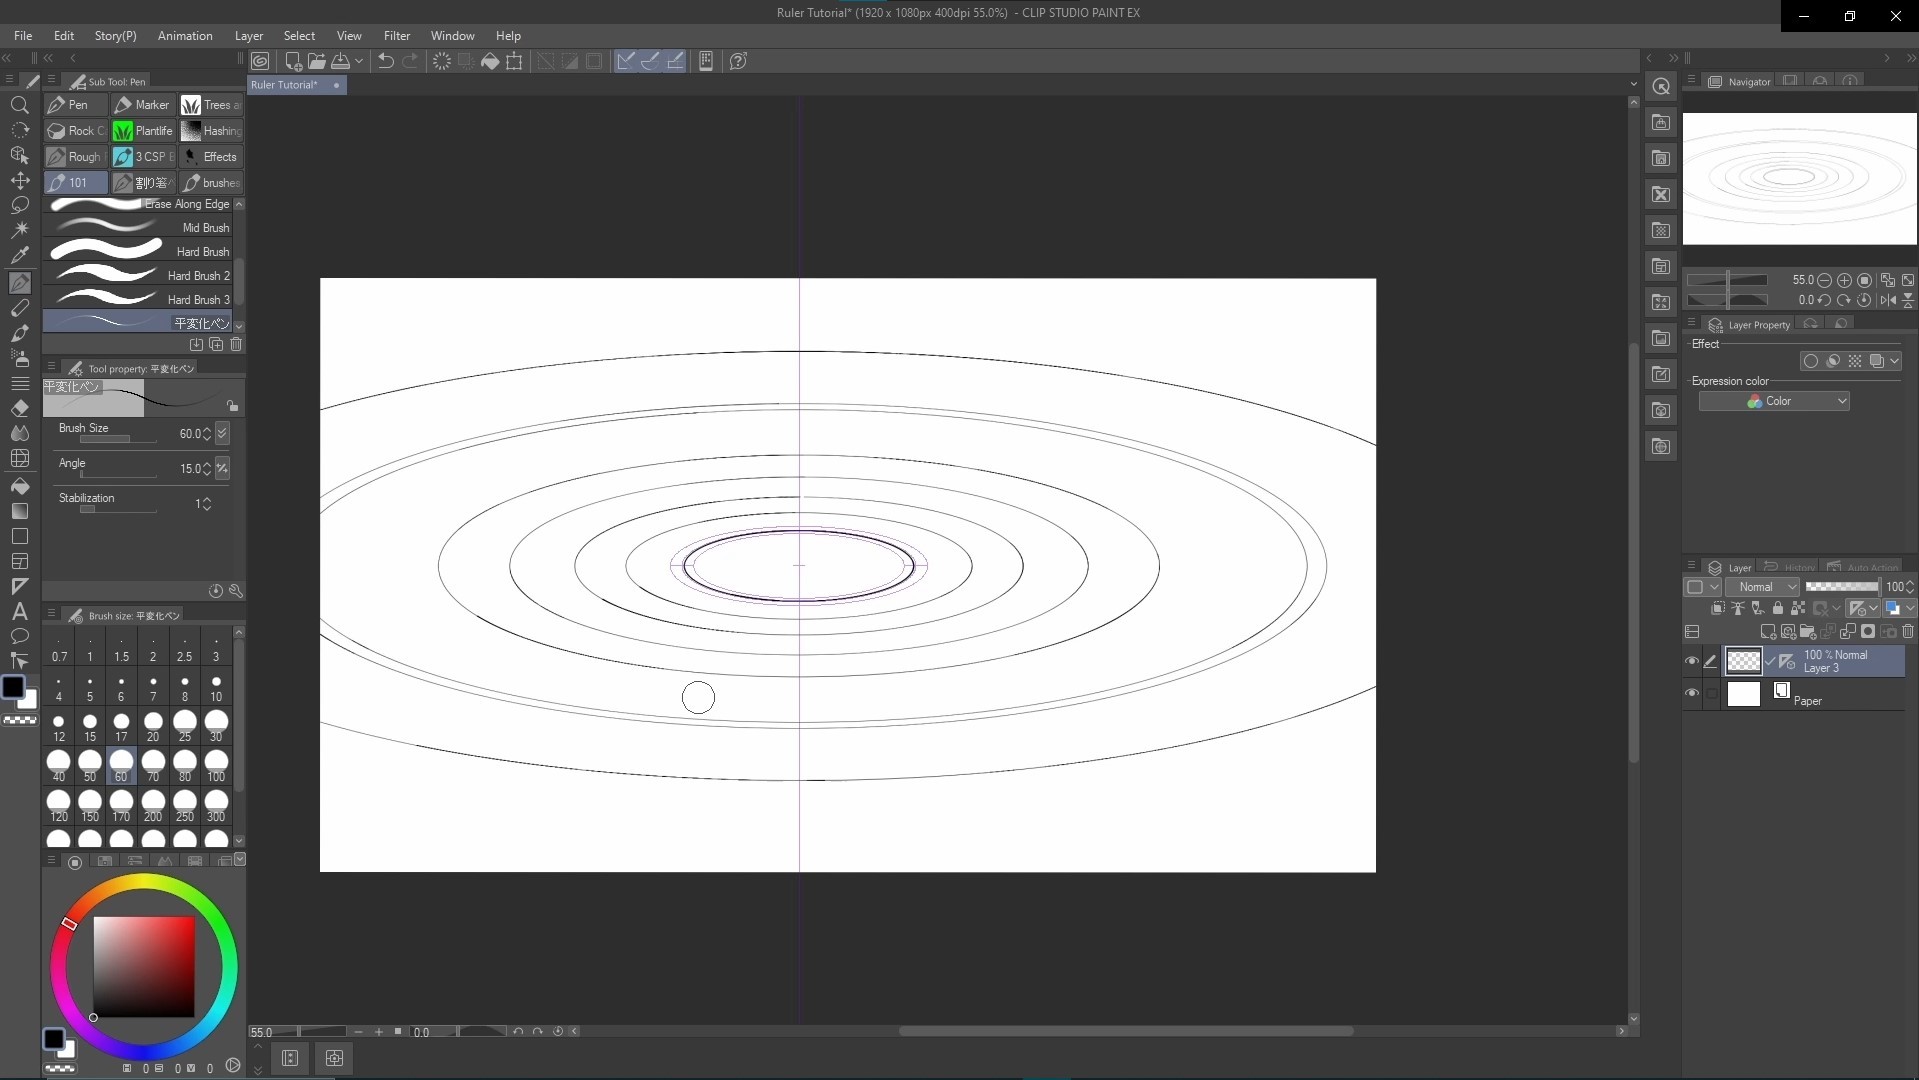Choose the Marker sub tool group

click(142, 105)
